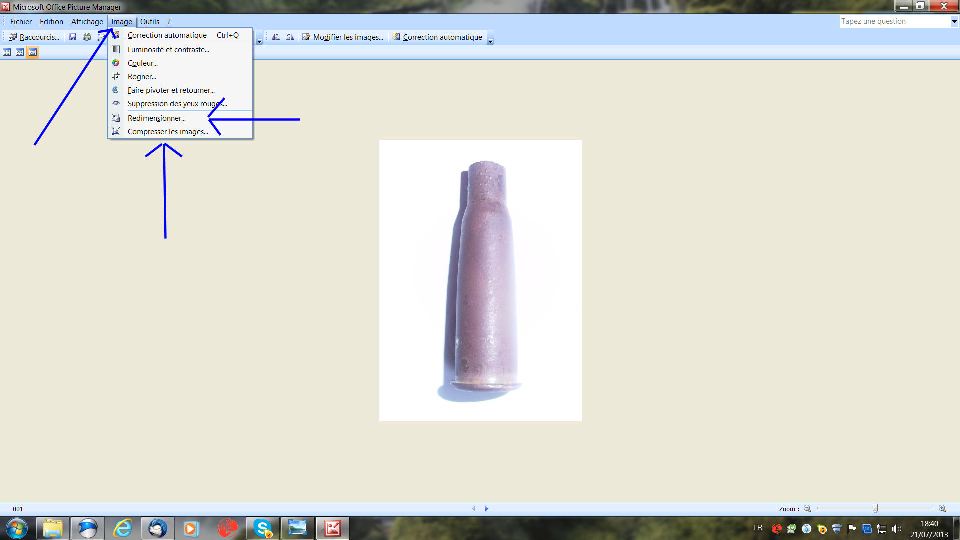The width and height of the screenshot is (960, 540).
Task: Switch to filmstrip view icon
Action: [x=20, y=53]
